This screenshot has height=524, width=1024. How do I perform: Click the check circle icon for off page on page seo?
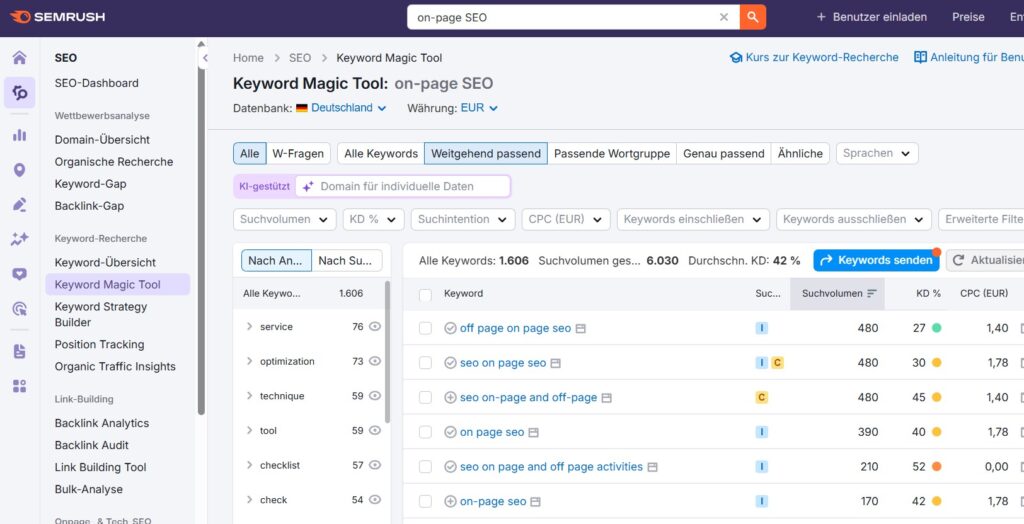click(x=450, y=329)
